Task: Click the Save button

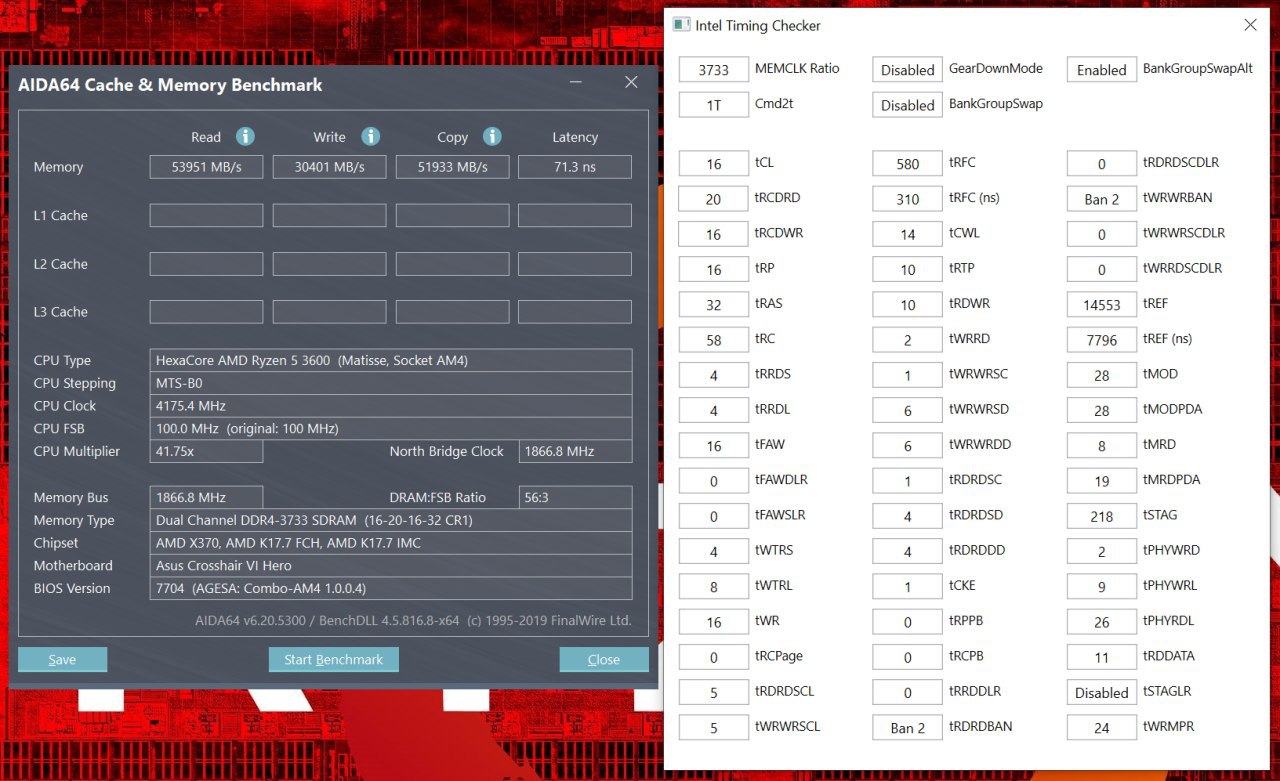Action: pyautogui.click(x=62, y=659)
